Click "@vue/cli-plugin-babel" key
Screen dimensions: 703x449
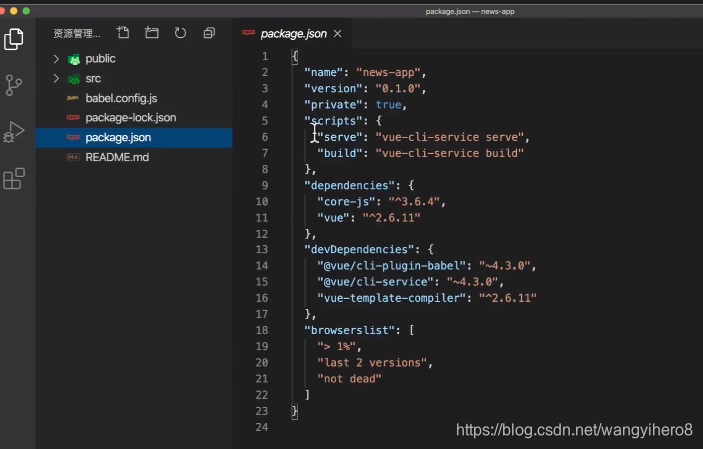(391, 266)
